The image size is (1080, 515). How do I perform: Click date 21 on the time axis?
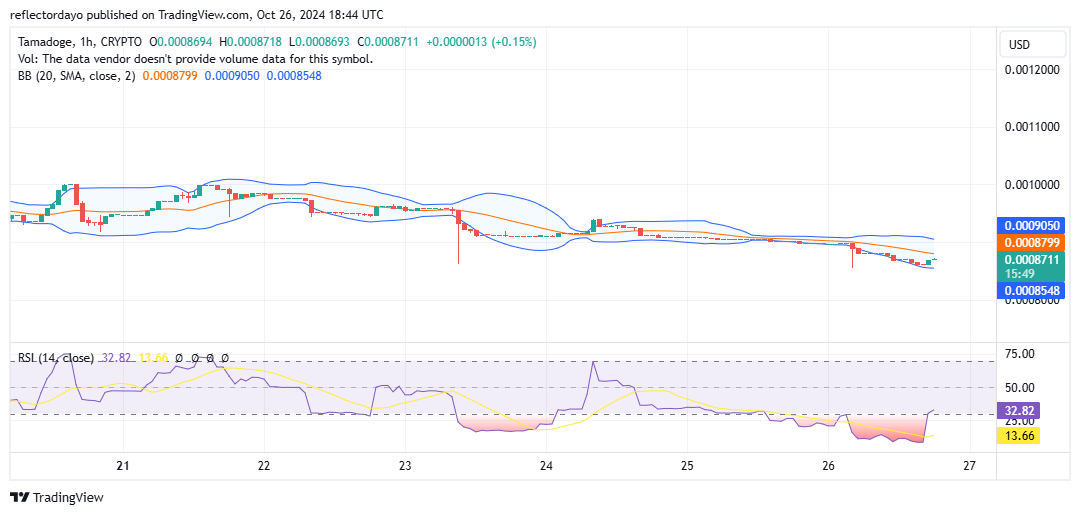click(124, 466)
